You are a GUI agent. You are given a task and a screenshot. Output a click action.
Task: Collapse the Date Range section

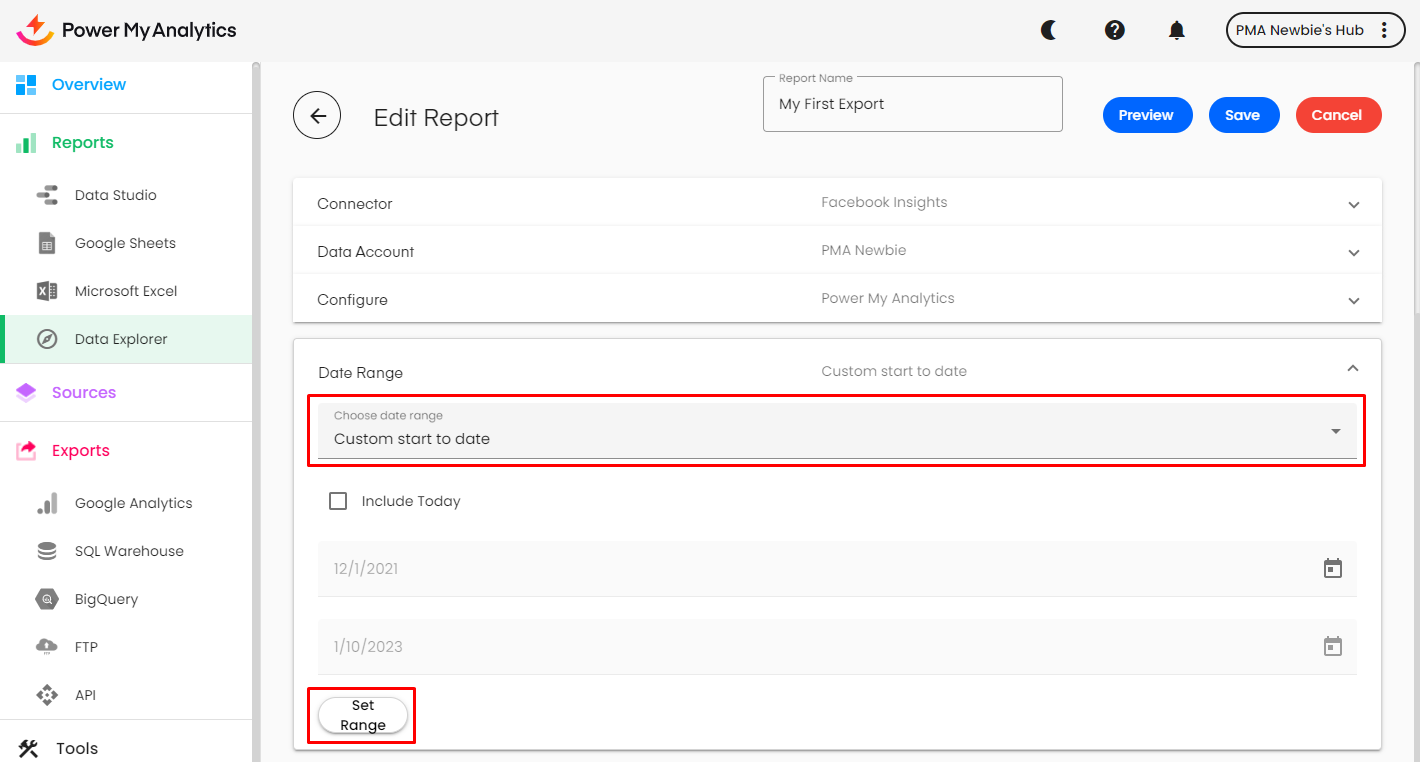(1352, 369)
